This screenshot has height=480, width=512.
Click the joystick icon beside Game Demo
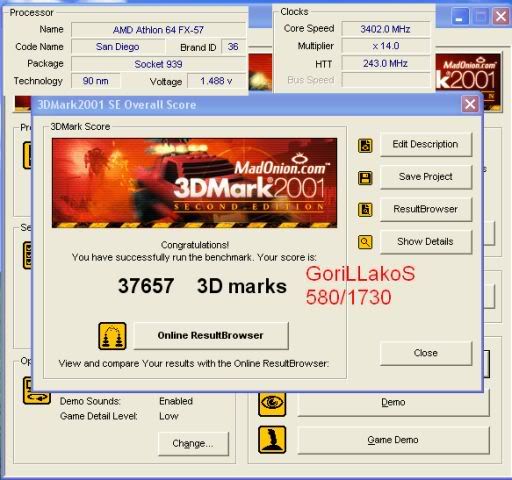click(272, 440)
